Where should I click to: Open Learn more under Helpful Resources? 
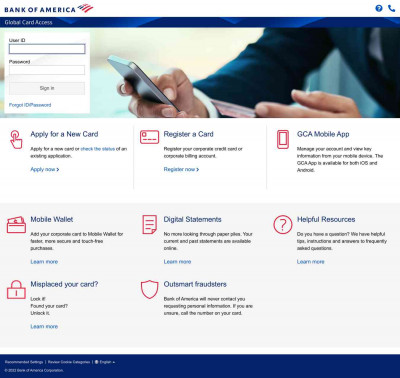click(311, 262)
